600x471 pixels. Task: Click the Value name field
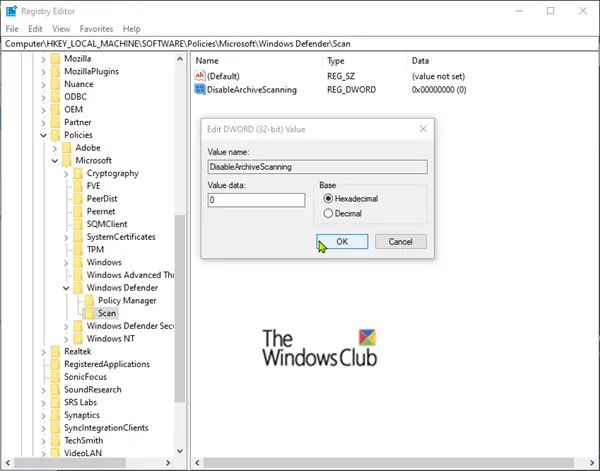pos(318,167)
